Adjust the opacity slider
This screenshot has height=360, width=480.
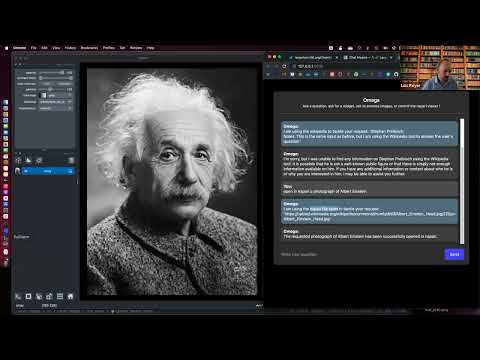pos(53,72)
